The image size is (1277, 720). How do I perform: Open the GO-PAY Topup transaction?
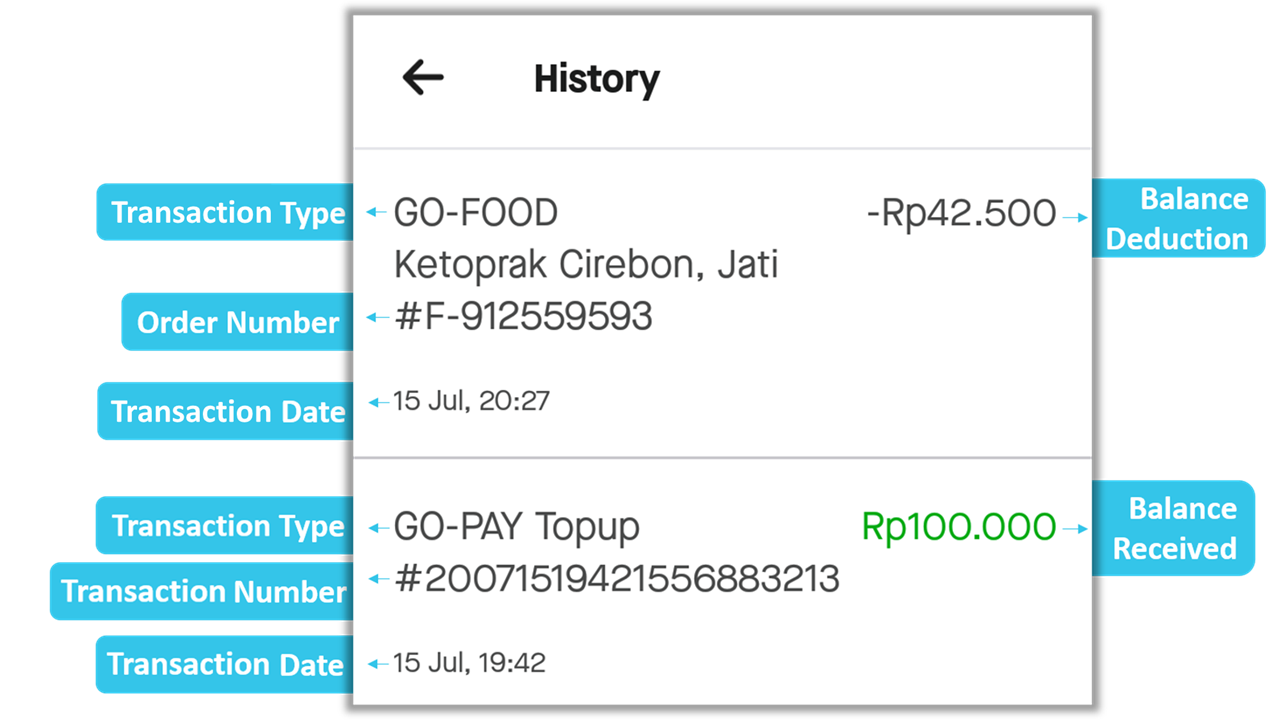516,527
